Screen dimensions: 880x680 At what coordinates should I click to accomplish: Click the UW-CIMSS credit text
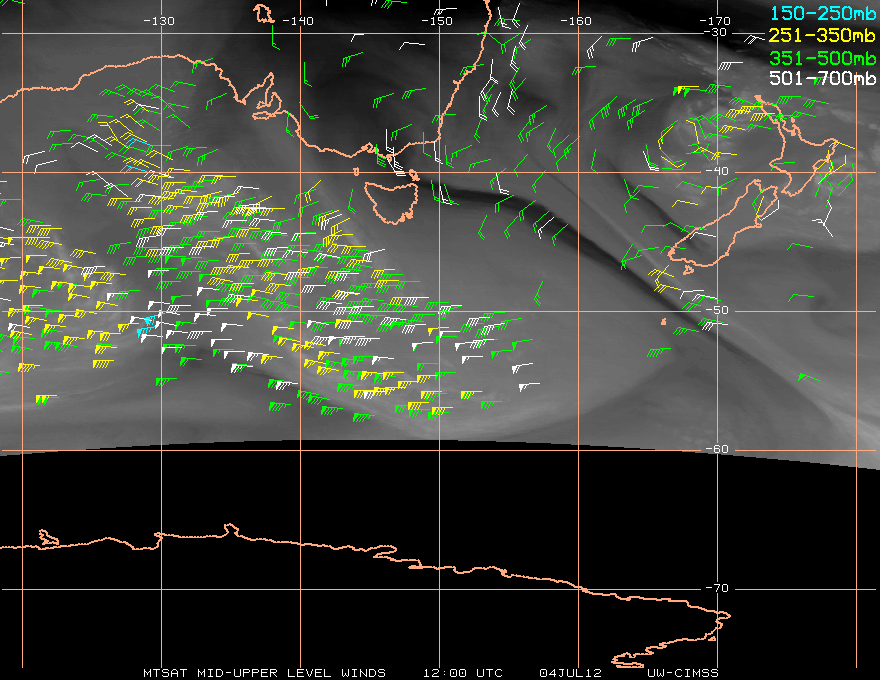(x=681, y=672)
